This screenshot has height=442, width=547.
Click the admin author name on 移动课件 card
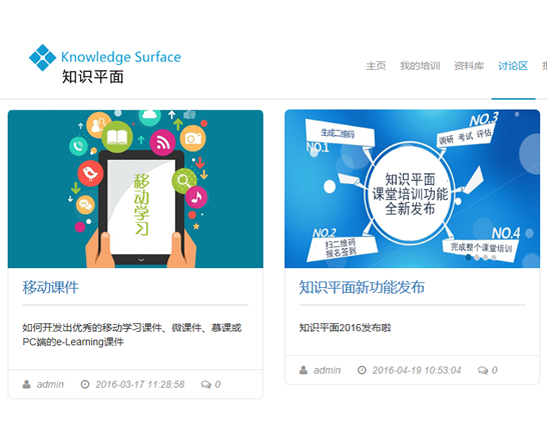pyautogui.click(x=50, y=384)
